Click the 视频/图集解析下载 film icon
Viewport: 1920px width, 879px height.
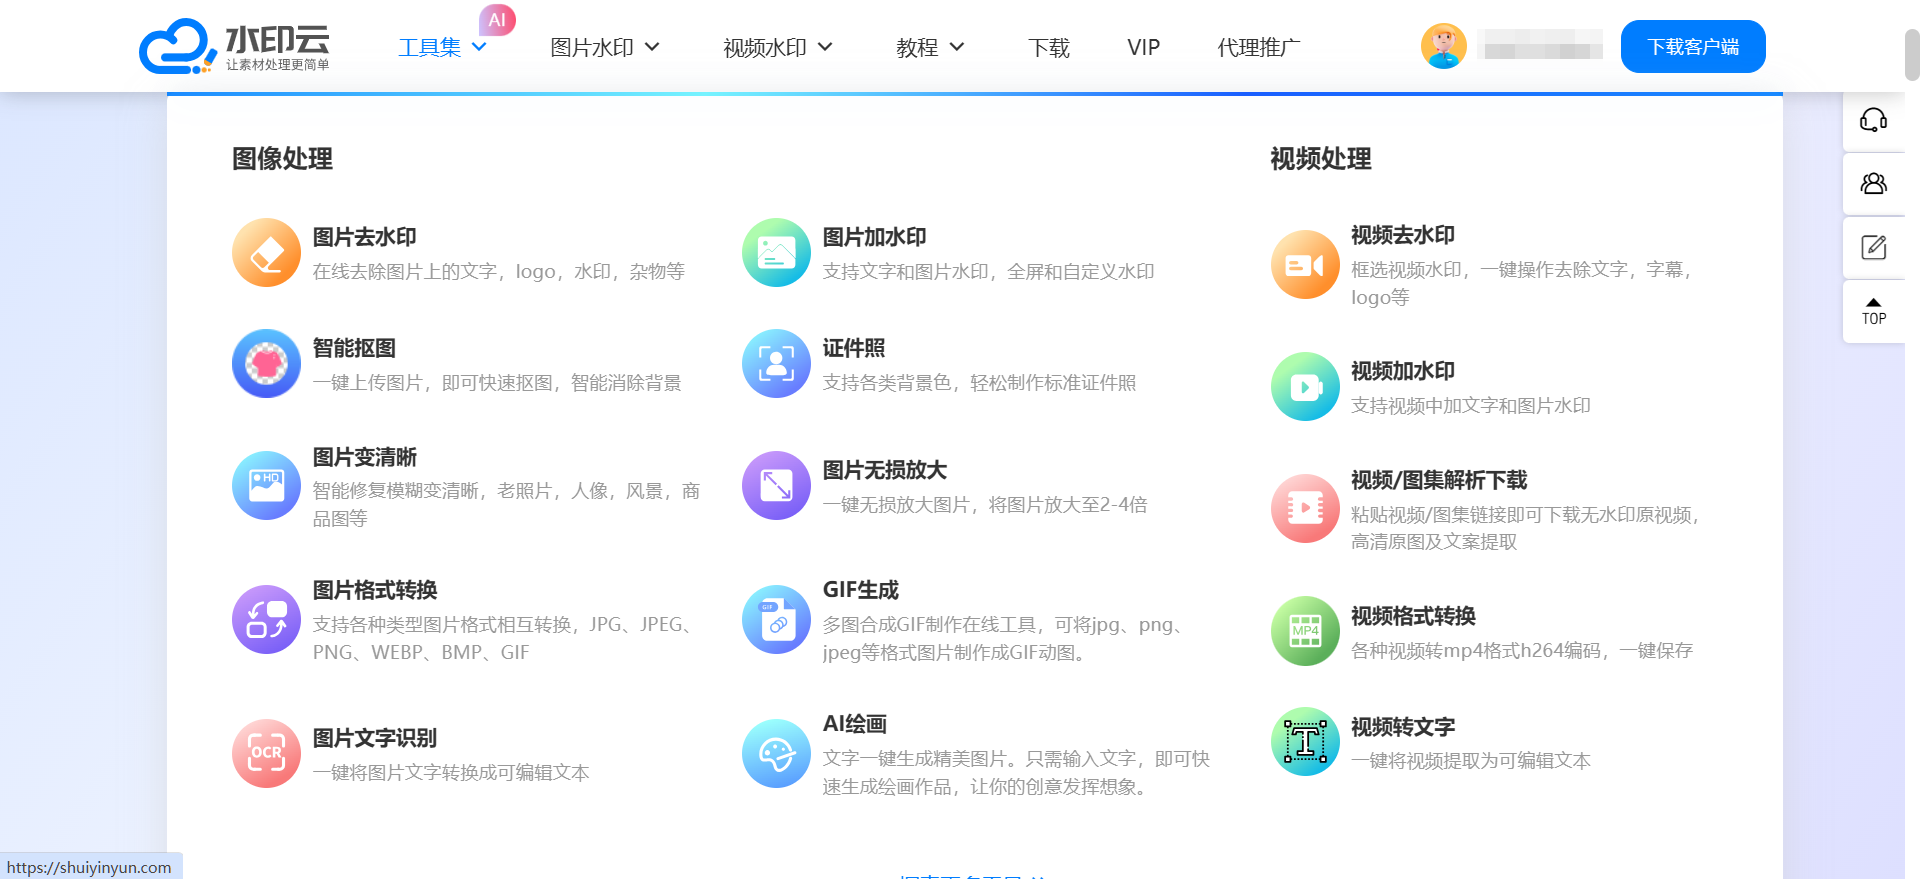1305,508
